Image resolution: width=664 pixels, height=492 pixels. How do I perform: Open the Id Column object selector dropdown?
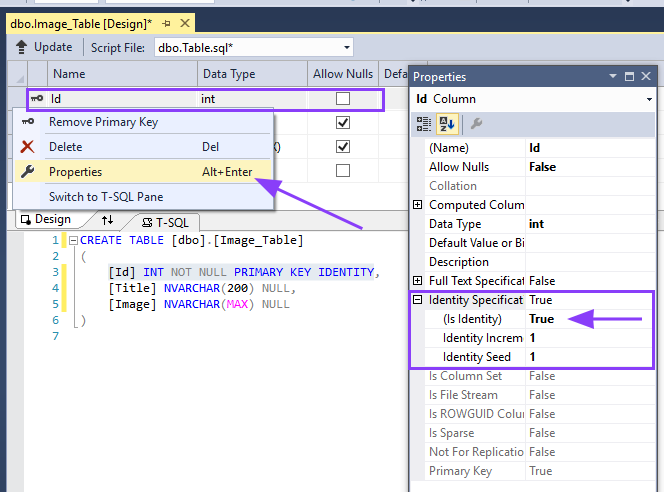tap(650, 99)
